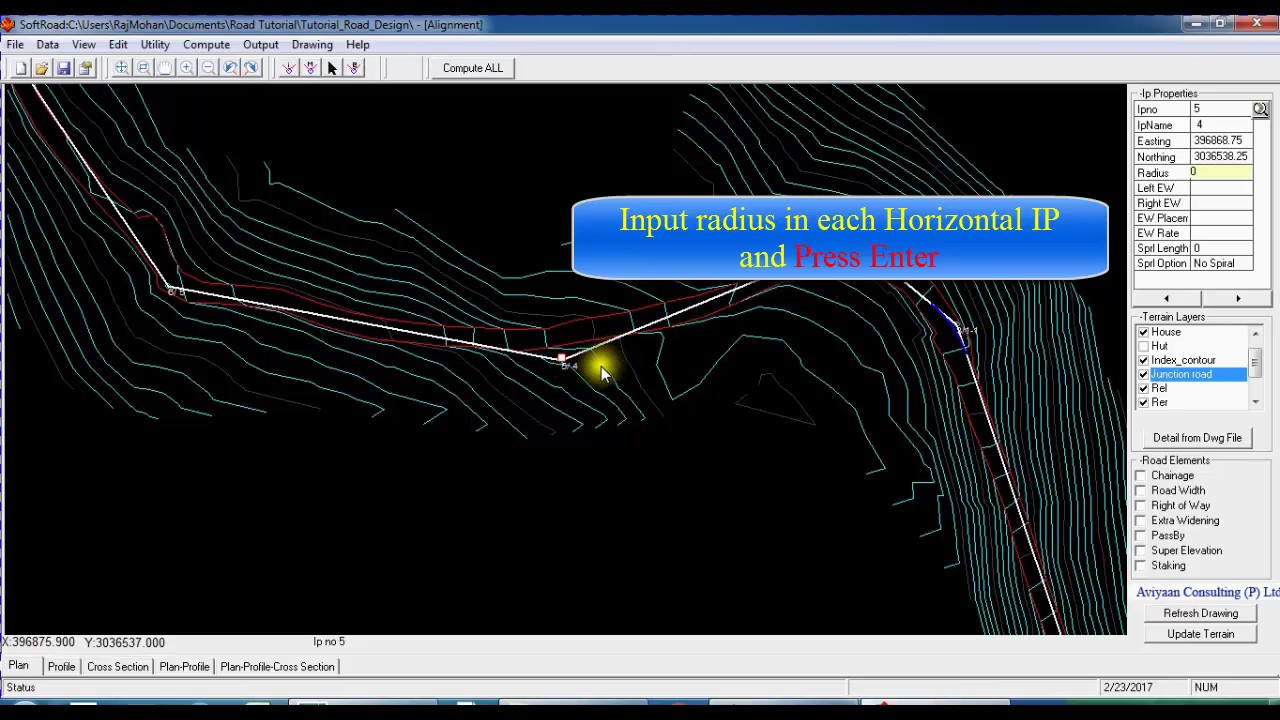Open the Compute menu
This screenshot has width=1280, height=720.
pyautogui.click(x=207, y=44)
